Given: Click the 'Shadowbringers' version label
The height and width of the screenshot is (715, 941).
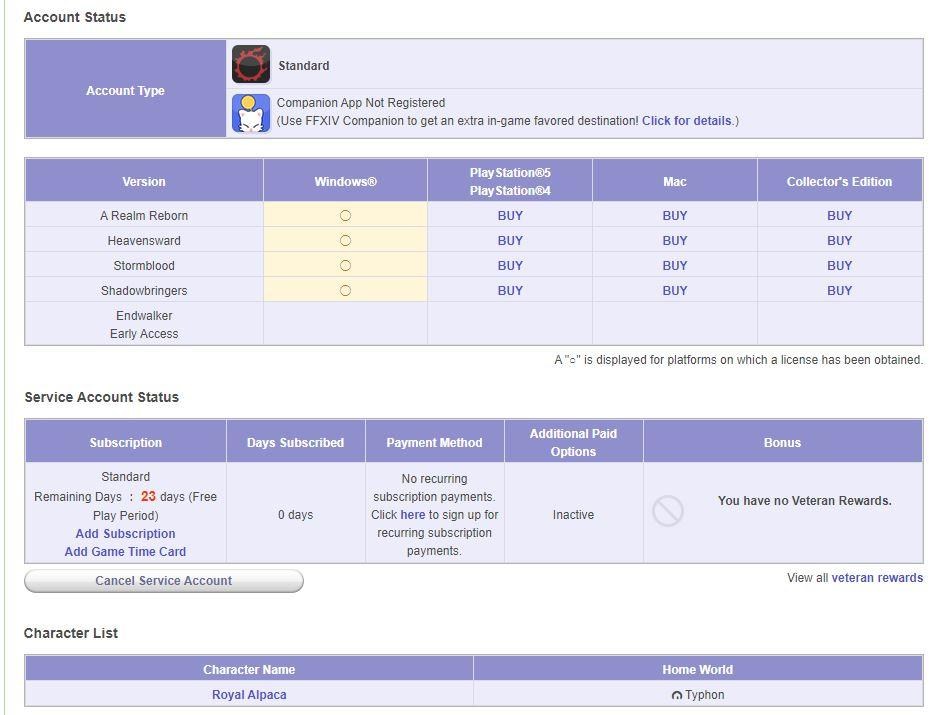Looking at the screenshot, I should [x=144, y=291].
